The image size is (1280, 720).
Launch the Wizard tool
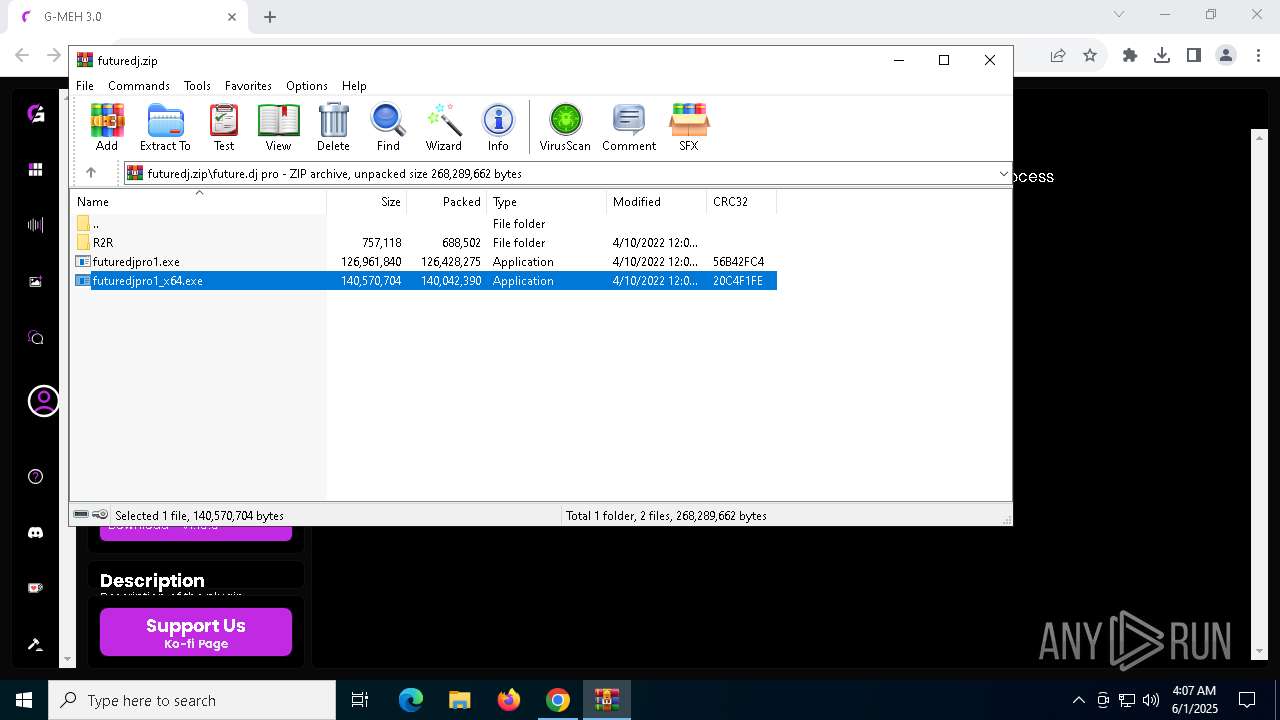[443, 127]
